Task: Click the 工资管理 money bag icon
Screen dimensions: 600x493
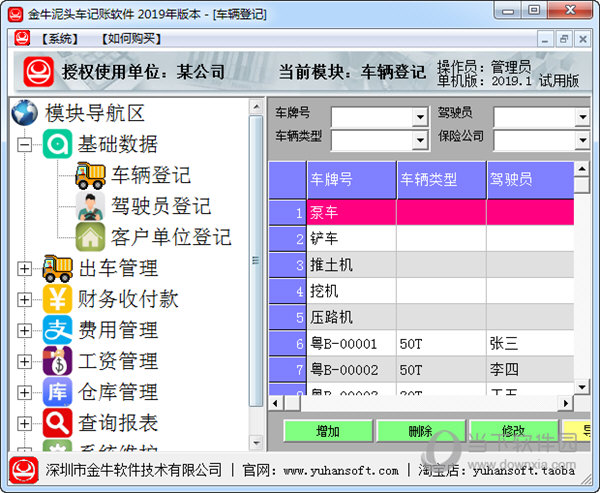Action: coord(57,361)
